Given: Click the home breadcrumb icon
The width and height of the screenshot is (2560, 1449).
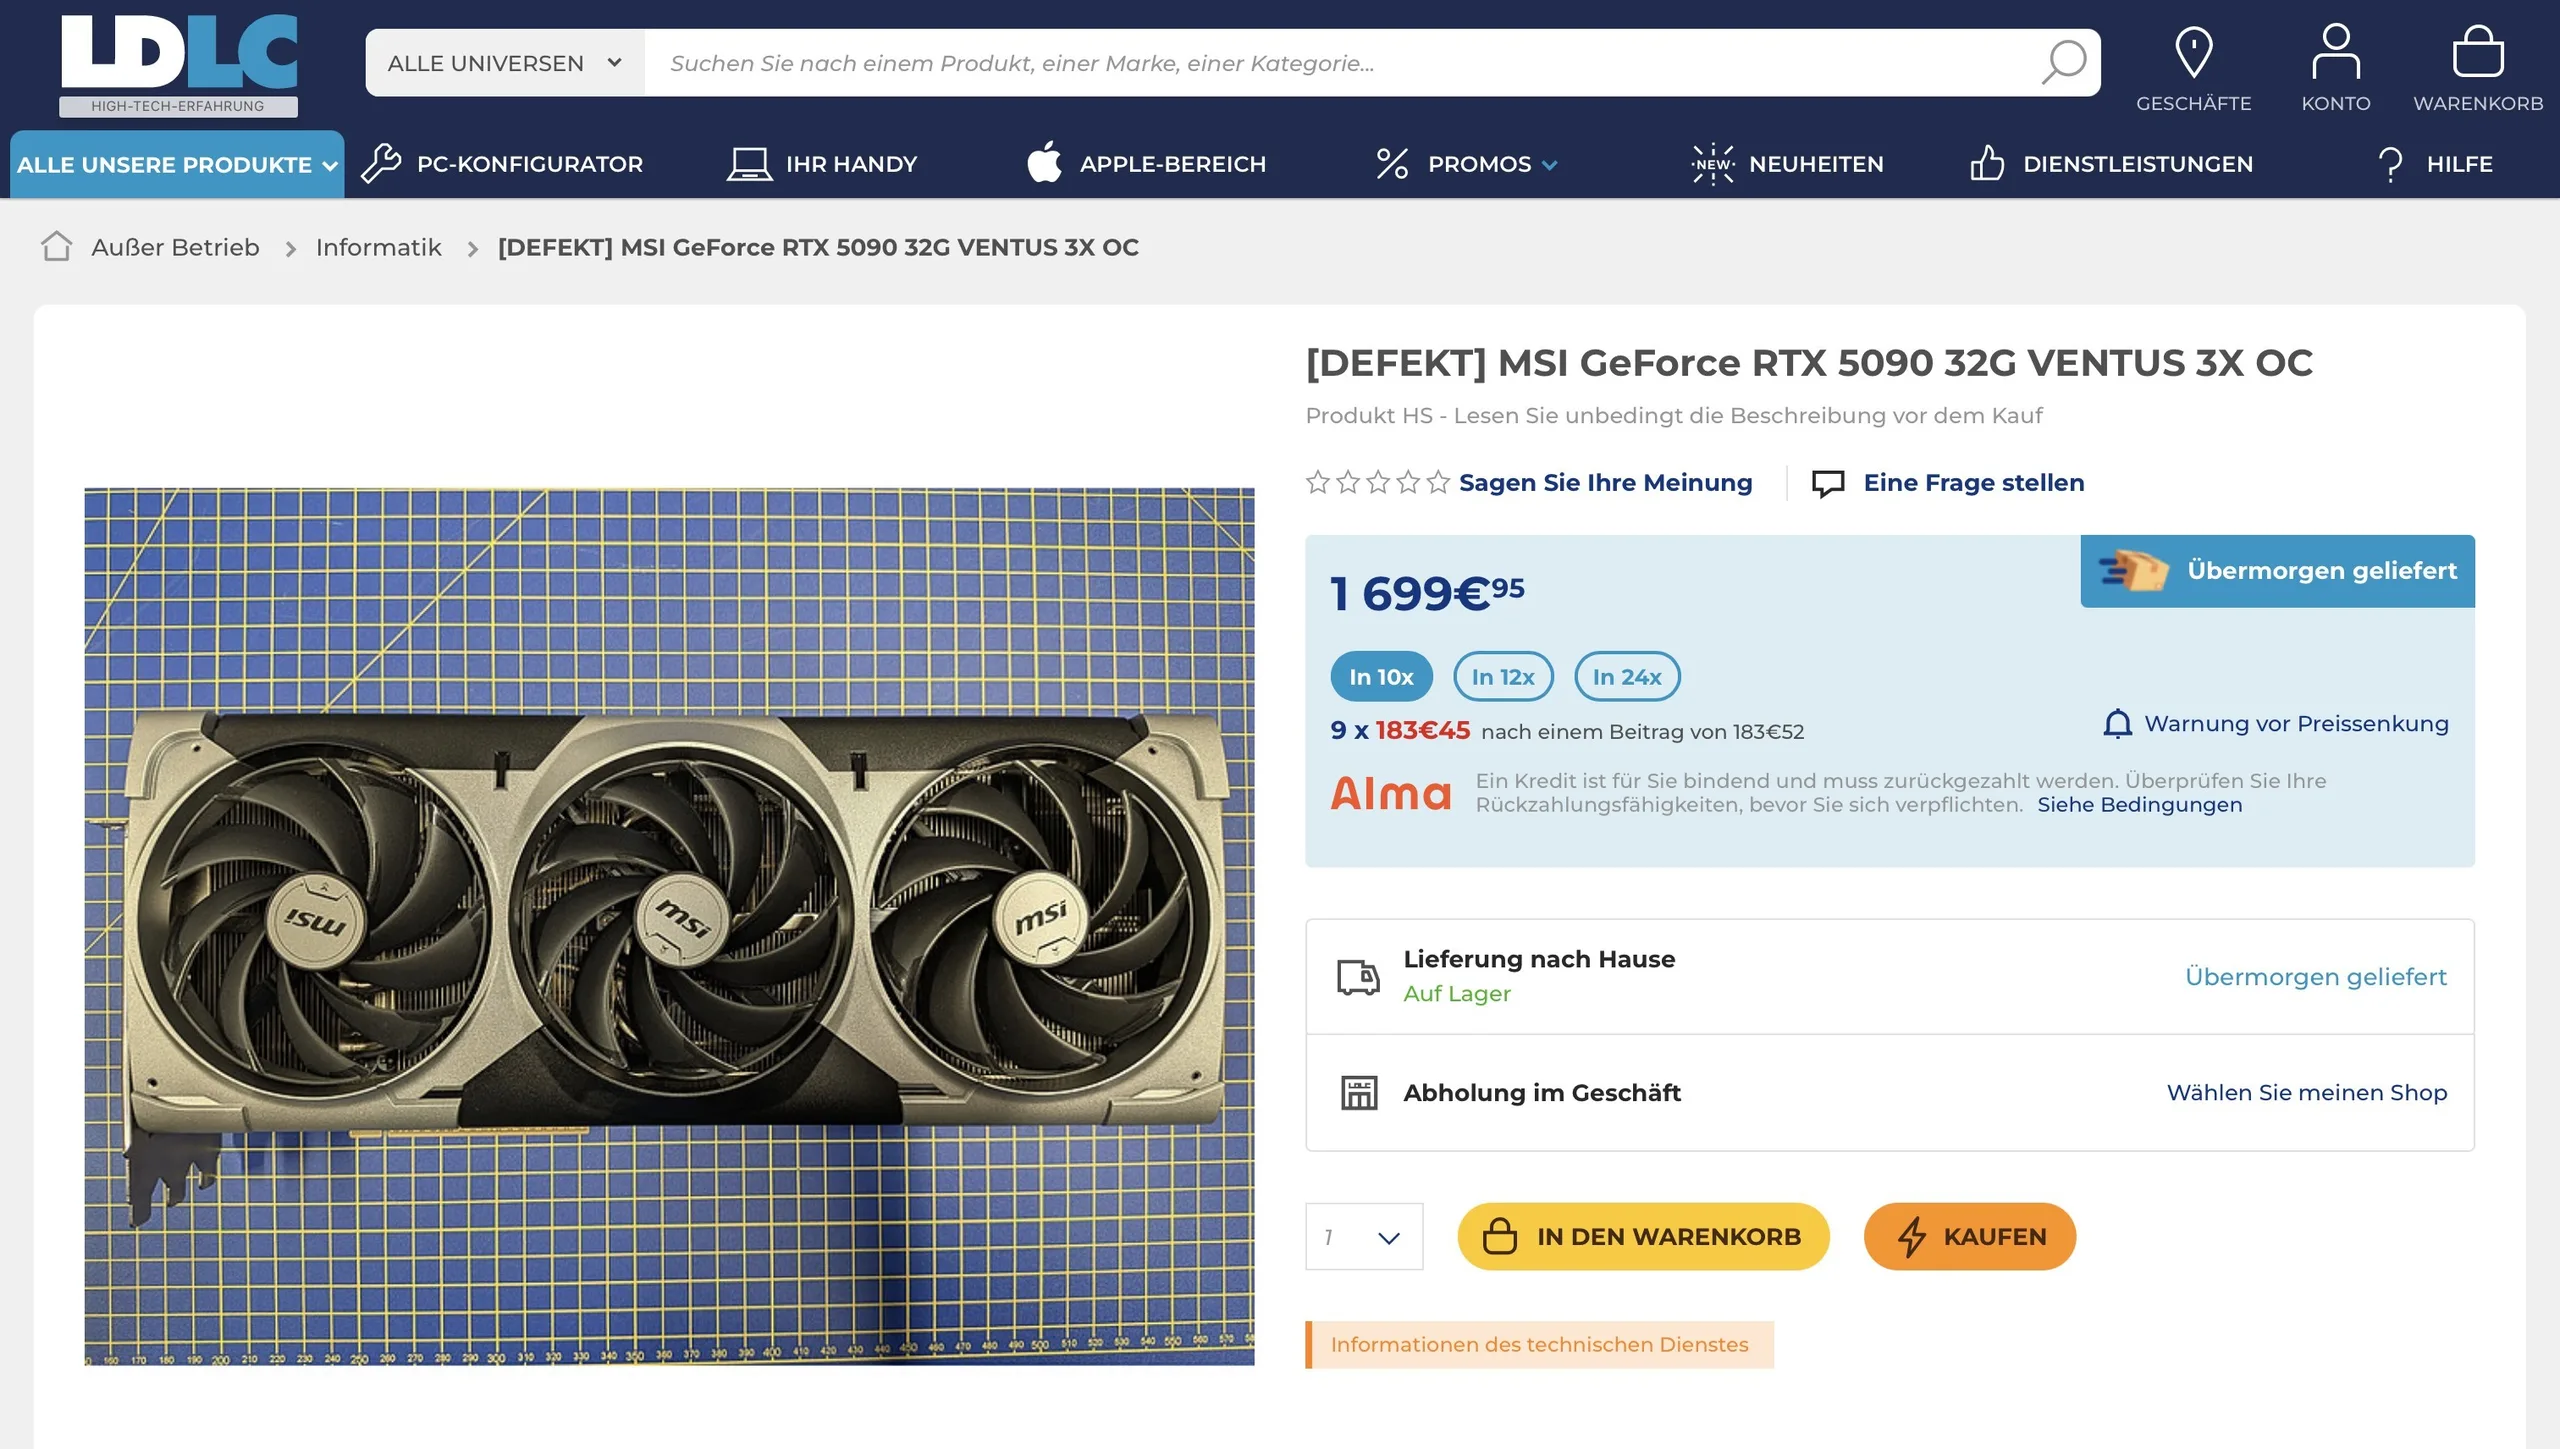Looking at the screenshot, I should [x=57, y=247].
